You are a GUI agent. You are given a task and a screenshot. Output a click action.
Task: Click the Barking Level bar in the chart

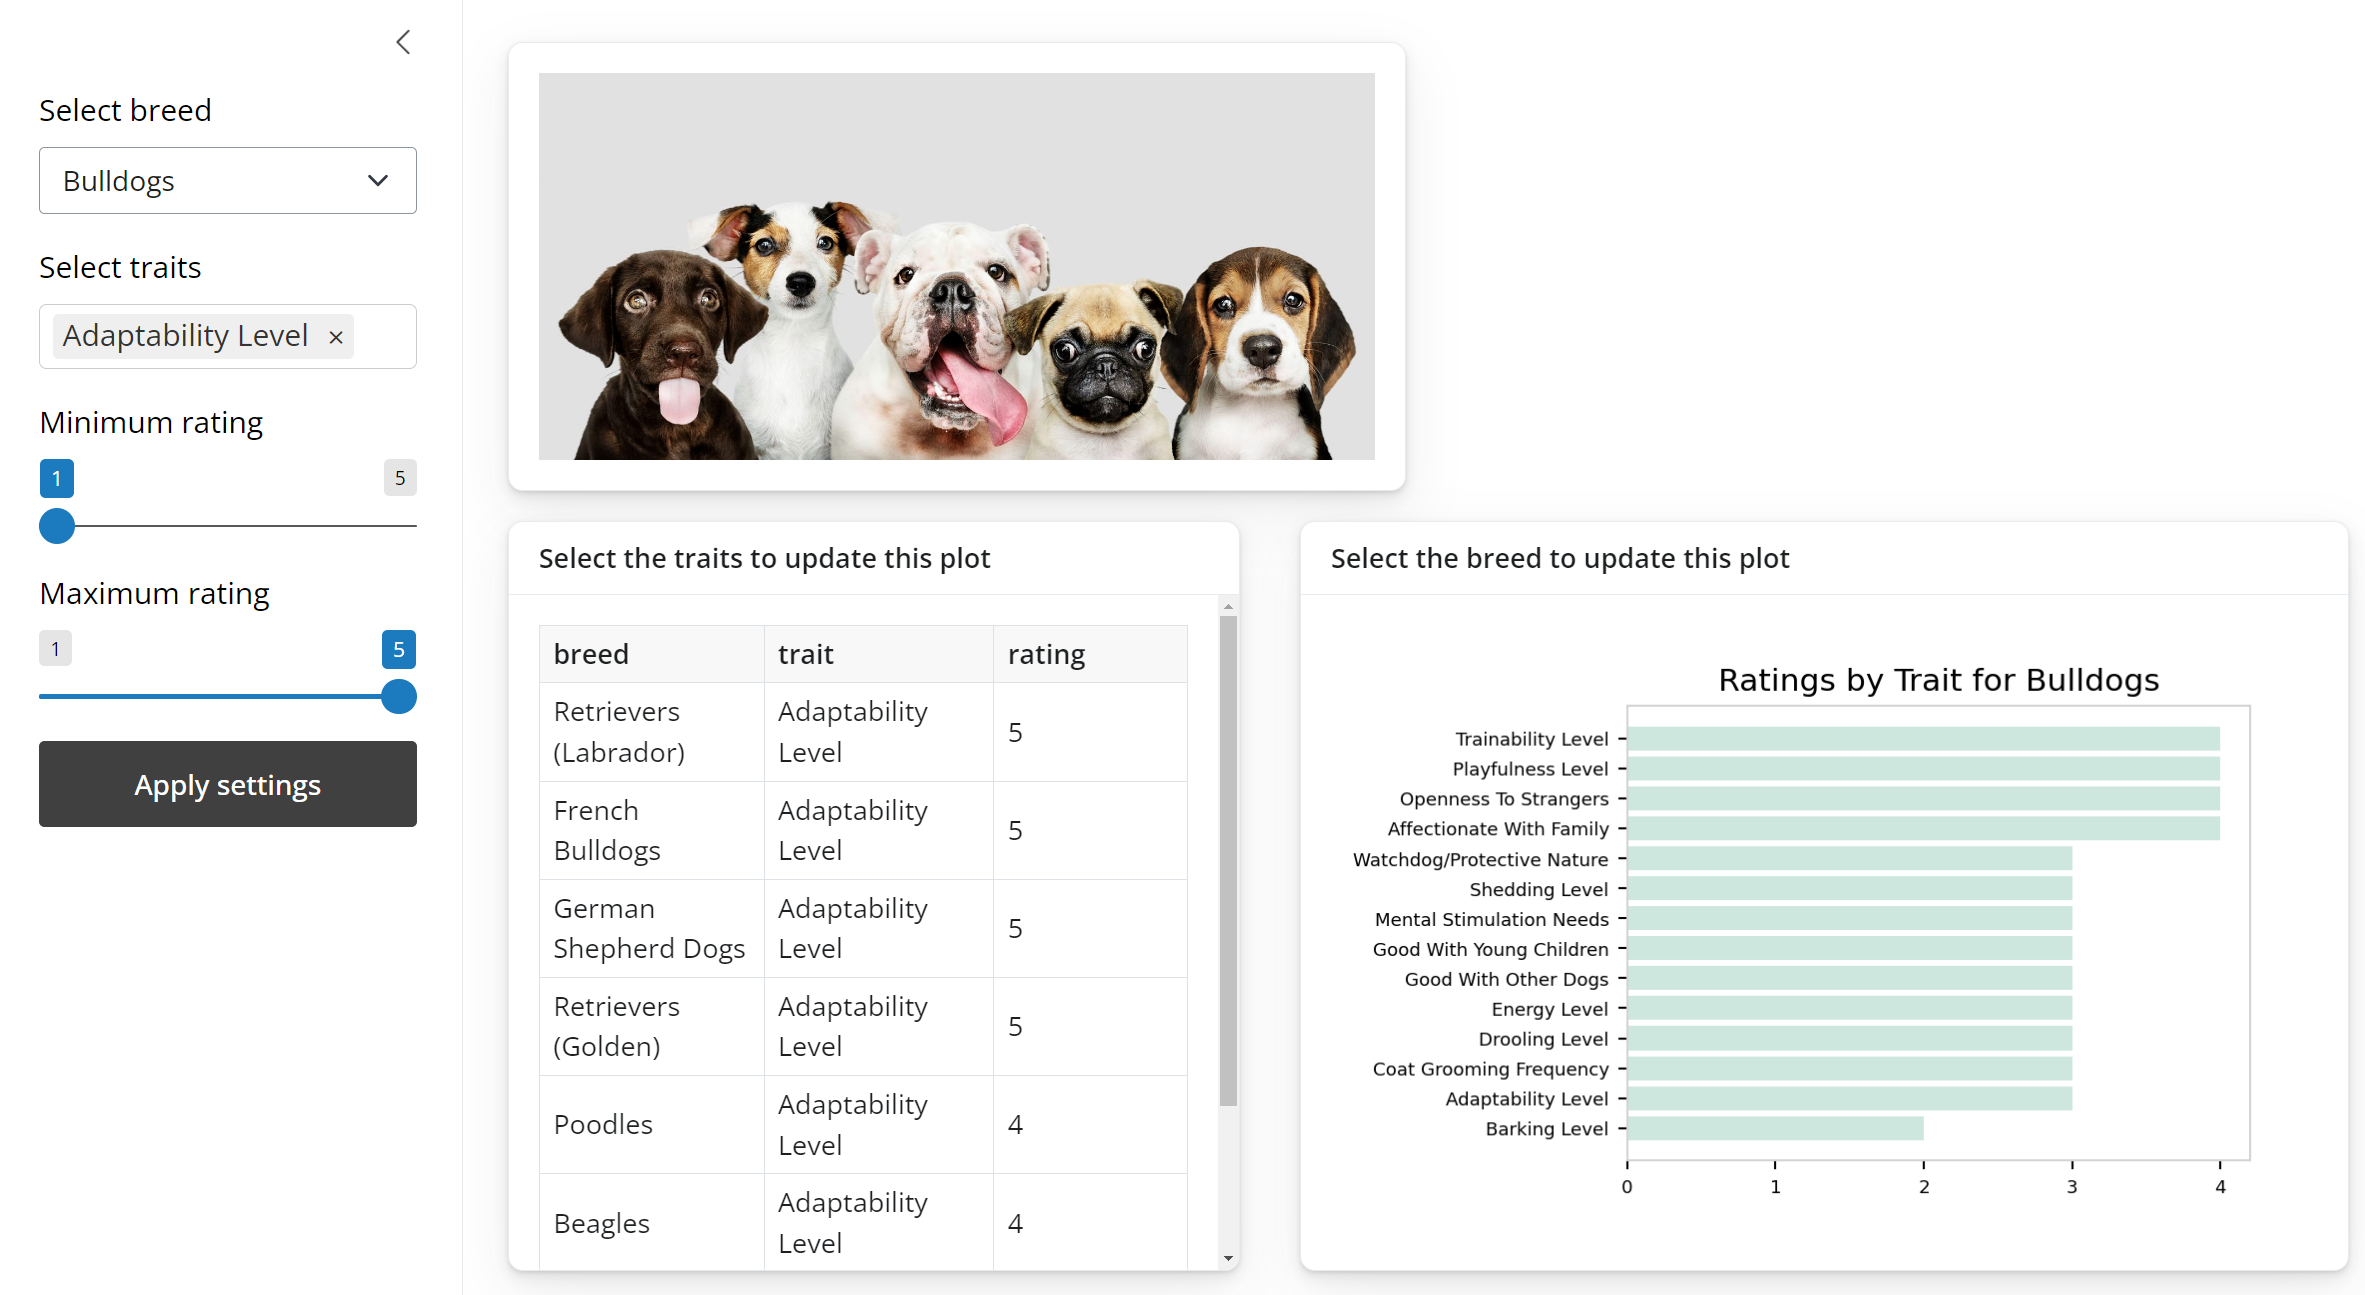tap(1775, 1128)
